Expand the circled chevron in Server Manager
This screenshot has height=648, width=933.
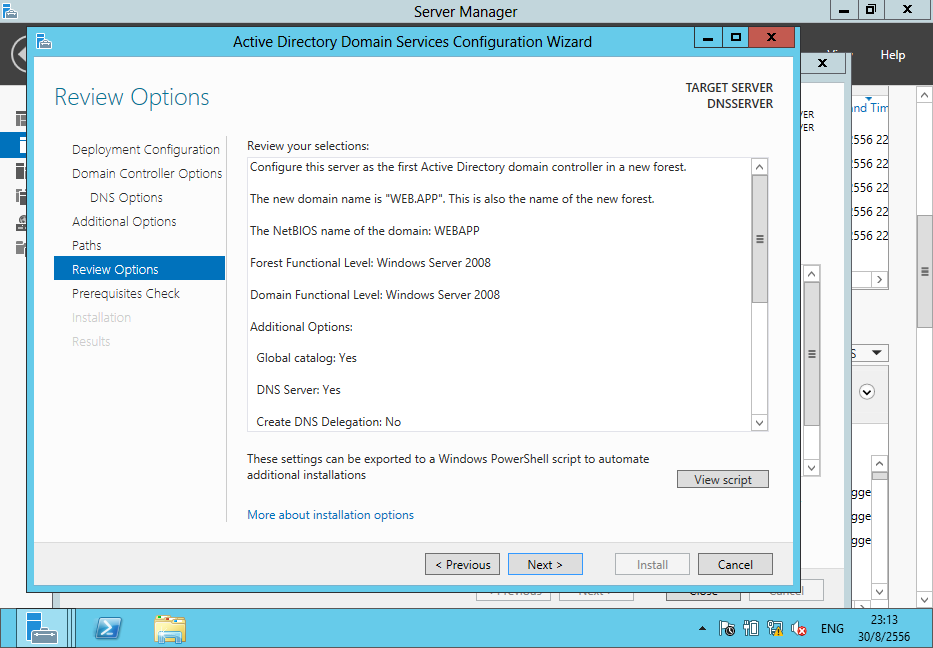(867, 392)
